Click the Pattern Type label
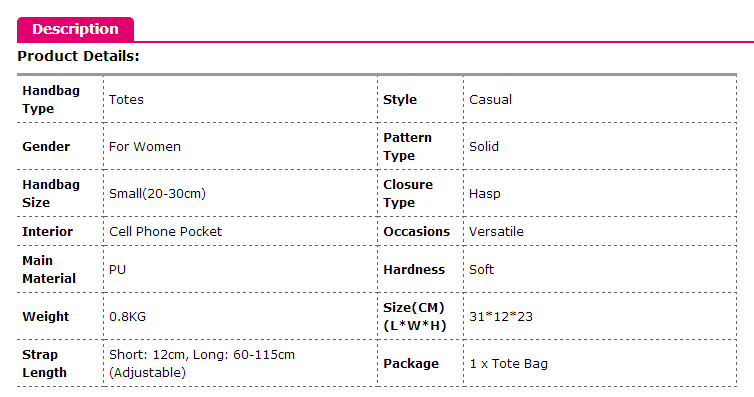 (x=407, y=147)
